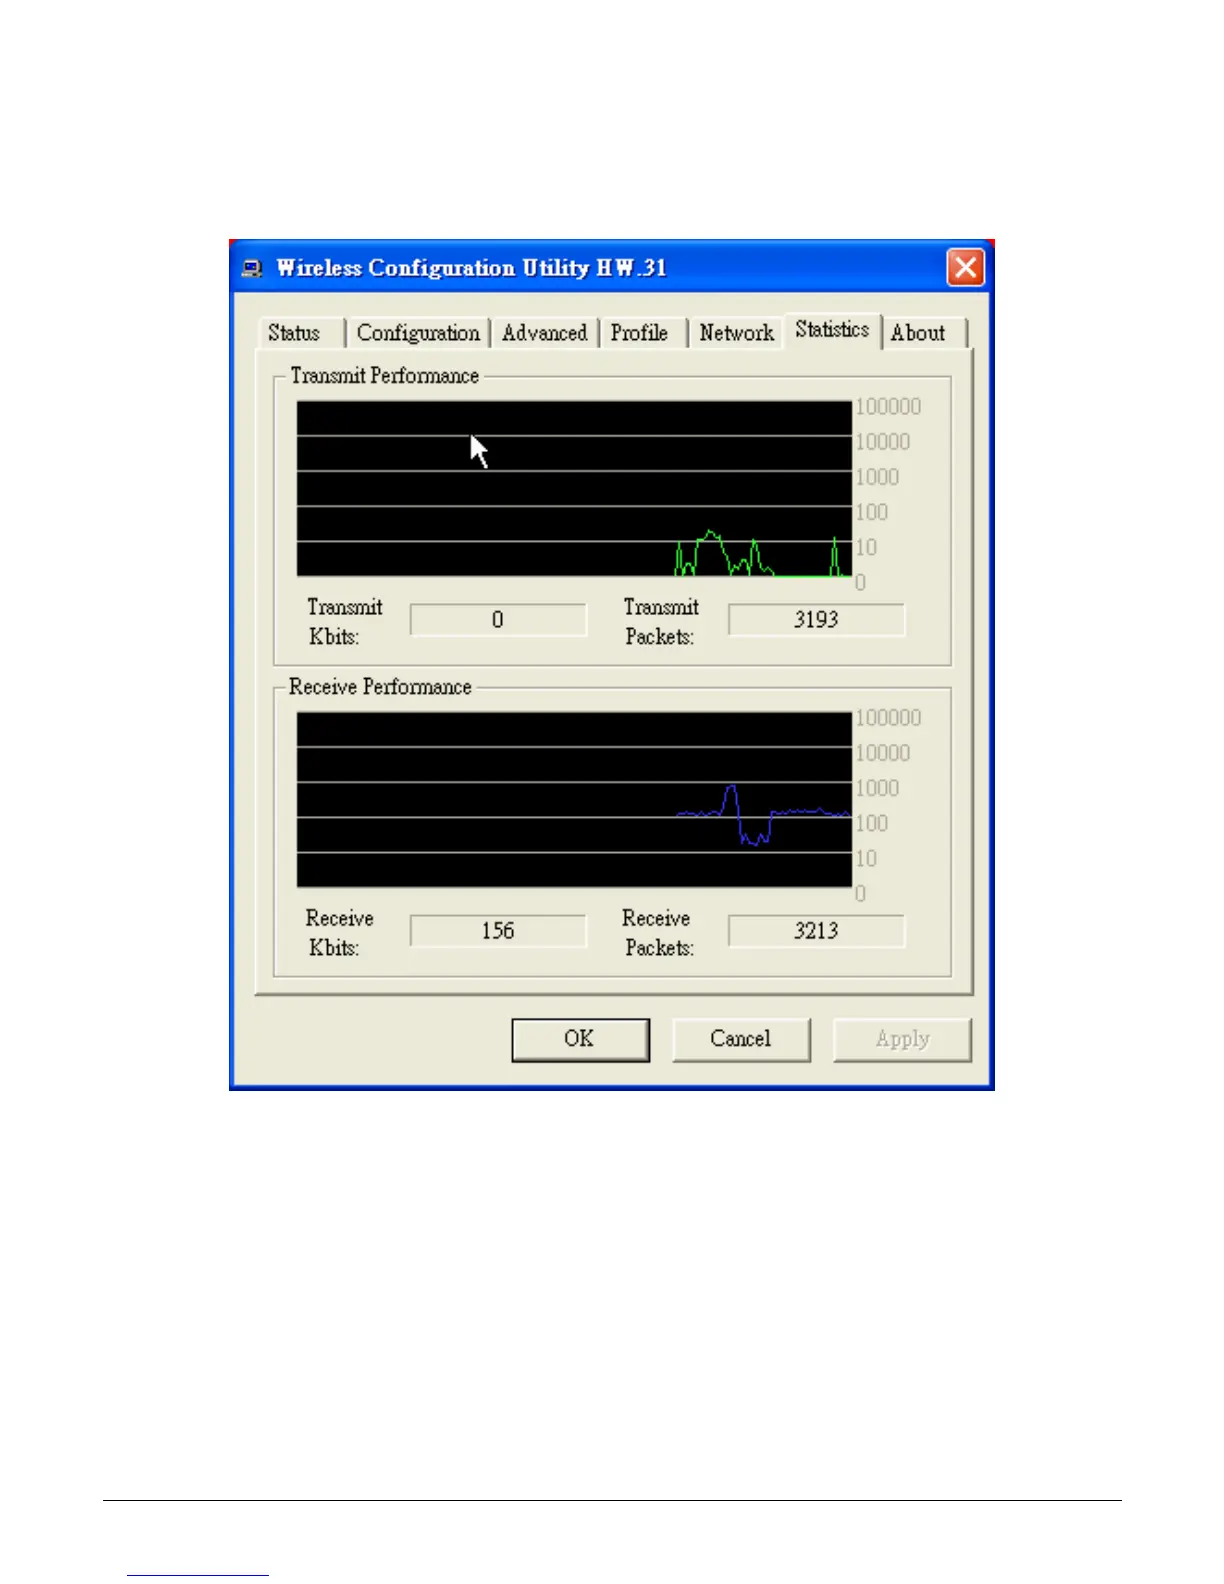Select the Profile tab
The image size is (1224, 1584).
642,333
